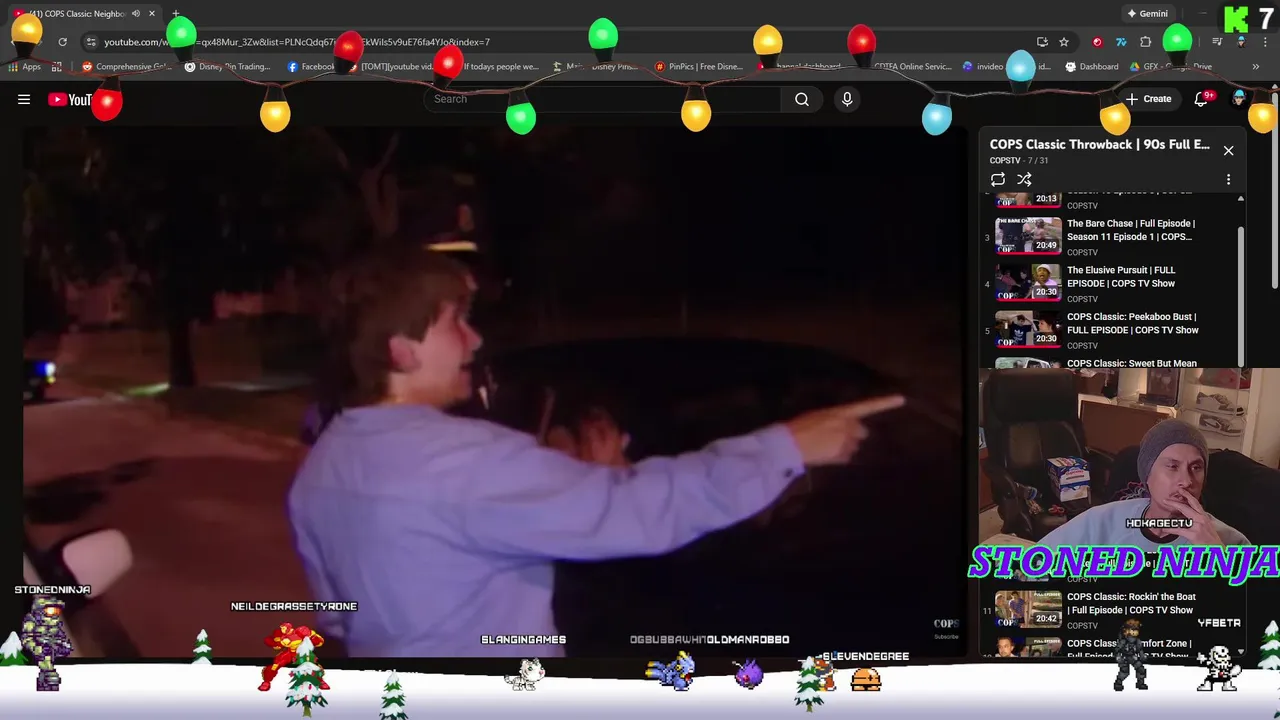Open the Disney Pin Trading bookmark
Image resolution: width=1280 pixels, height=720 pixels.
pyautogui.click(x=227, y=67)
